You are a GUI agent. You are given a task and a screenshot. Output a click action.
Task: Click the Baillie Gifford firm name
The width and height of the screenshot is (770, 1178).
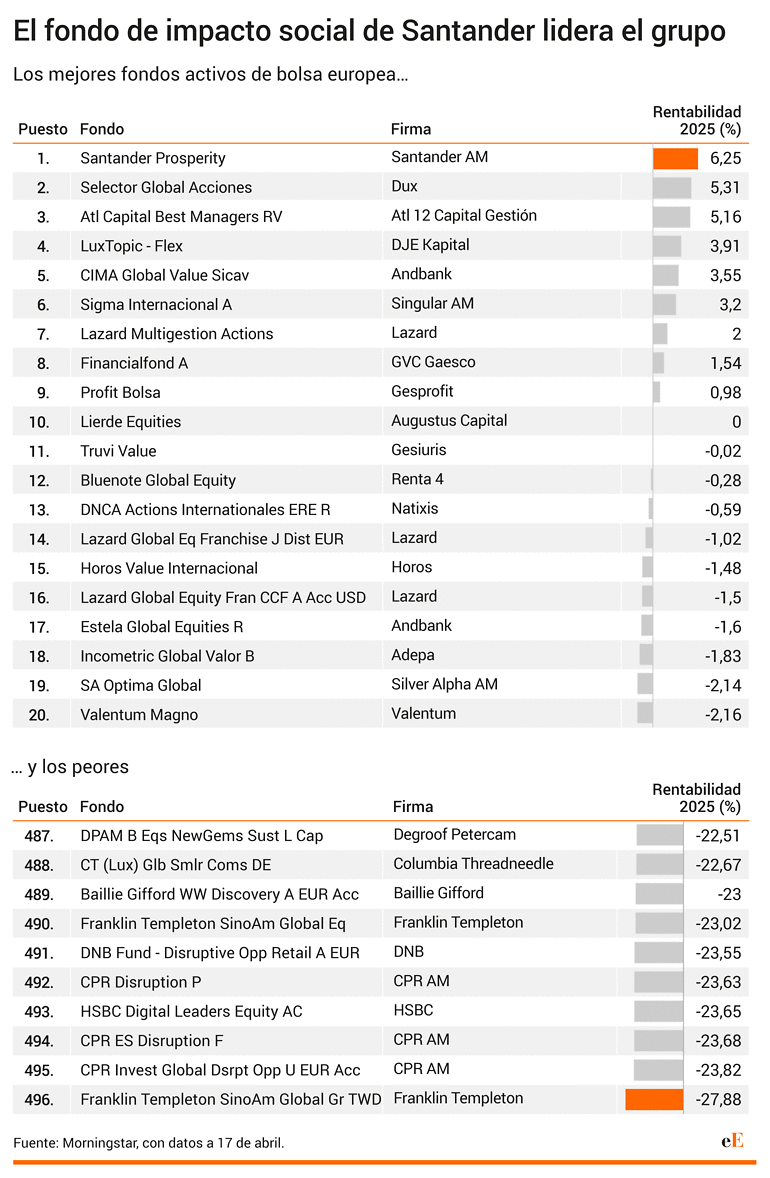coord(439,893)
